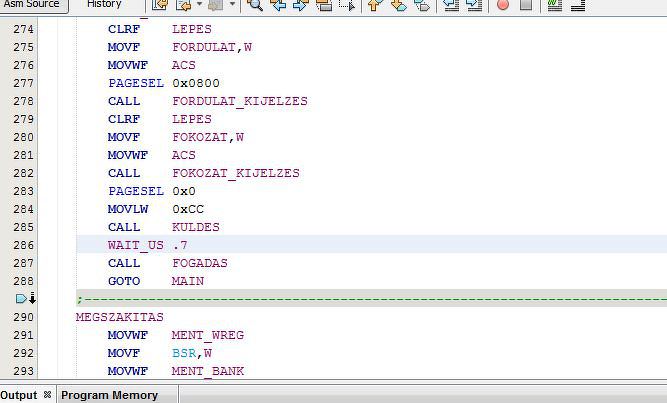Toggle Bookmark toolbar icon

tap(422, 5)
